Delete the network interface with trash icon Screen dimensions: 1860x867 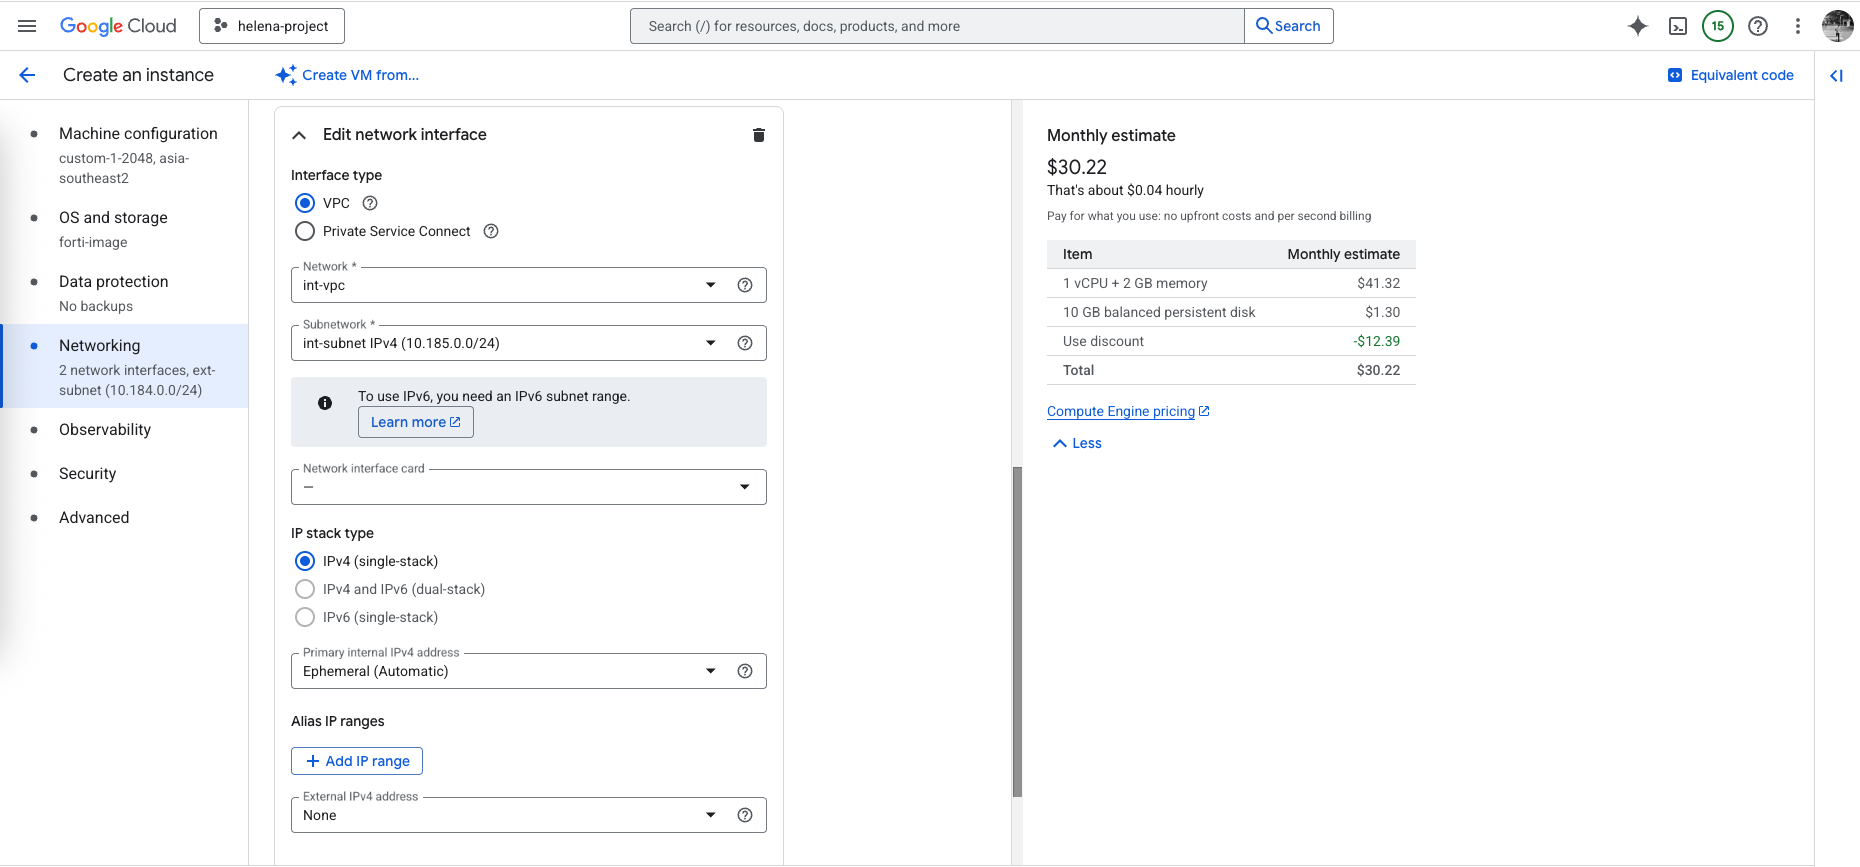tap(758, 135)
